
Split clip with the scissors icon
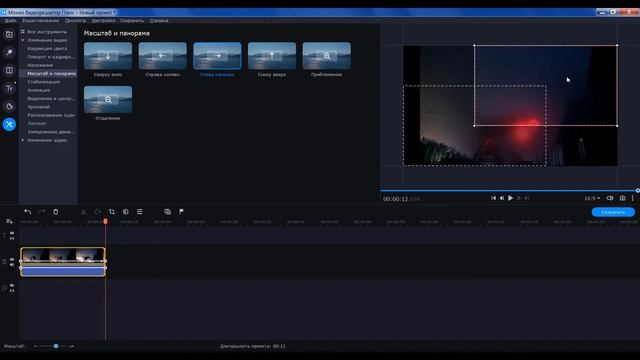[84, 211]
